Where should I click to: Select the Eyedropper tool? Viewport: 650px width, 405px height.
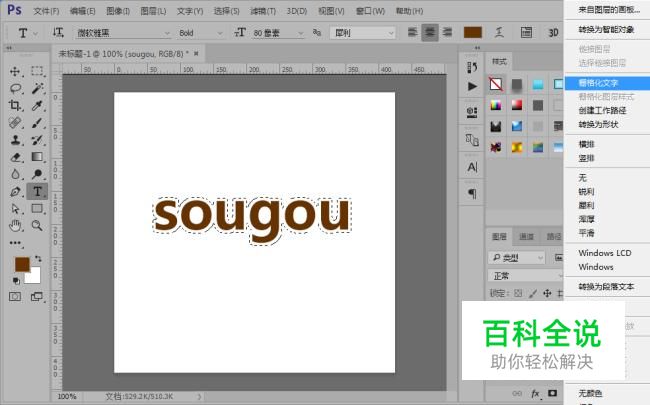pyautogui.click(x=37, y=106)
